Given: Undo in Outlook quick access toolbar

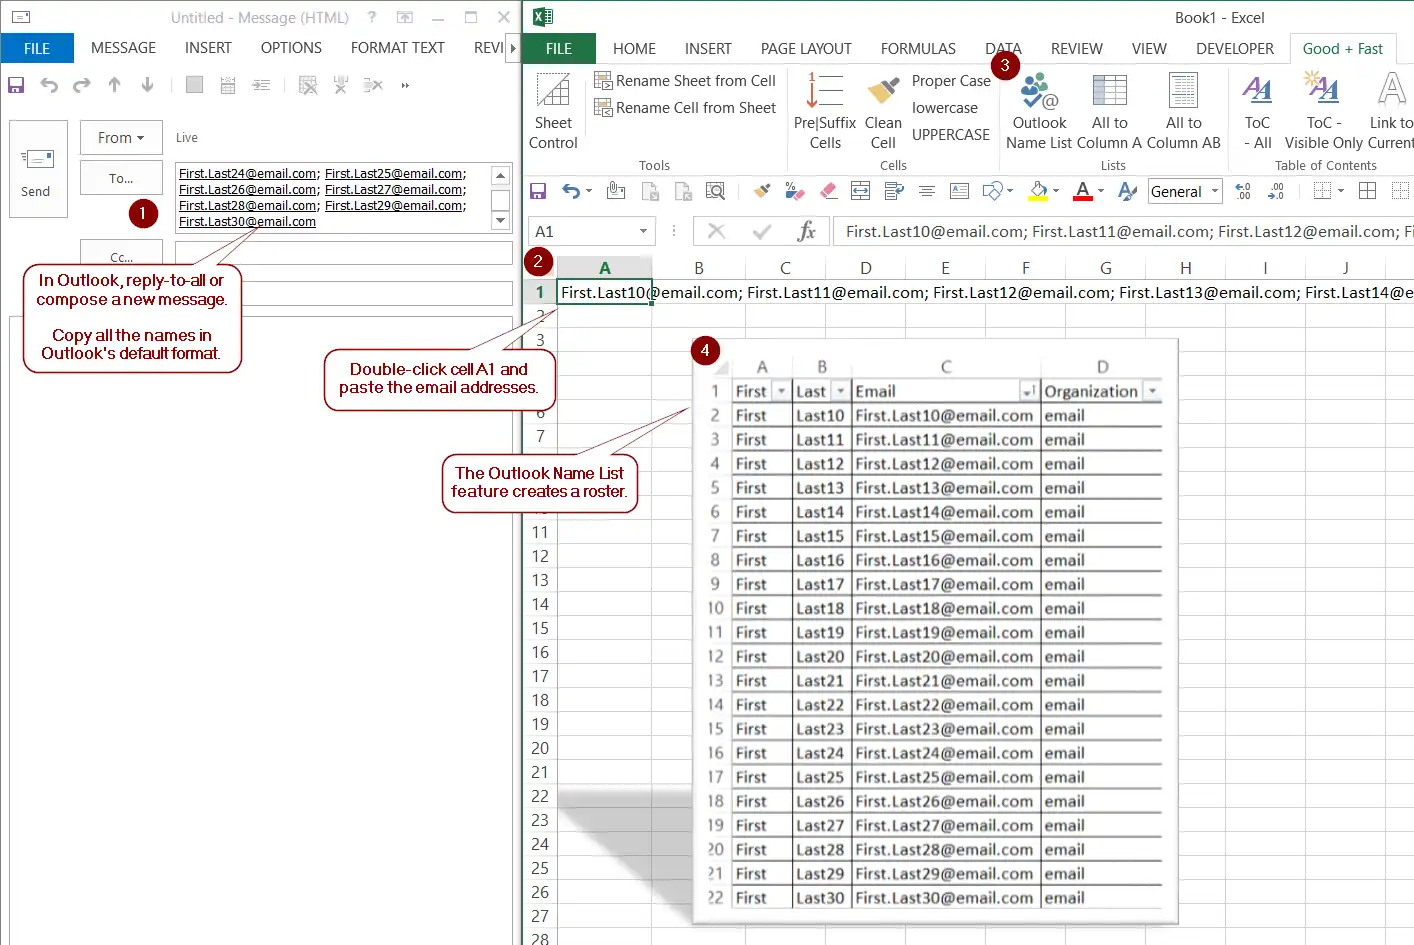Looking at the screenshot, I should click(x=49, y=85).
